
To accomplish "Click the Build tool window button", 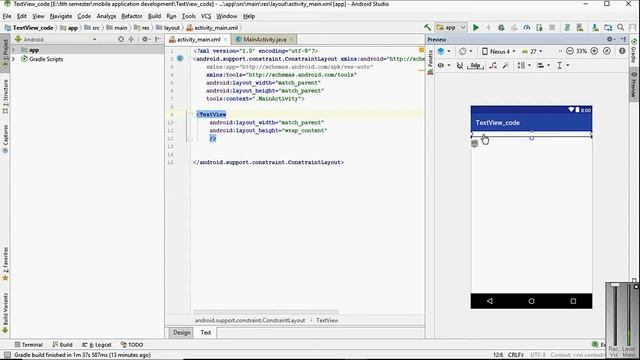I will coord(62,345).
